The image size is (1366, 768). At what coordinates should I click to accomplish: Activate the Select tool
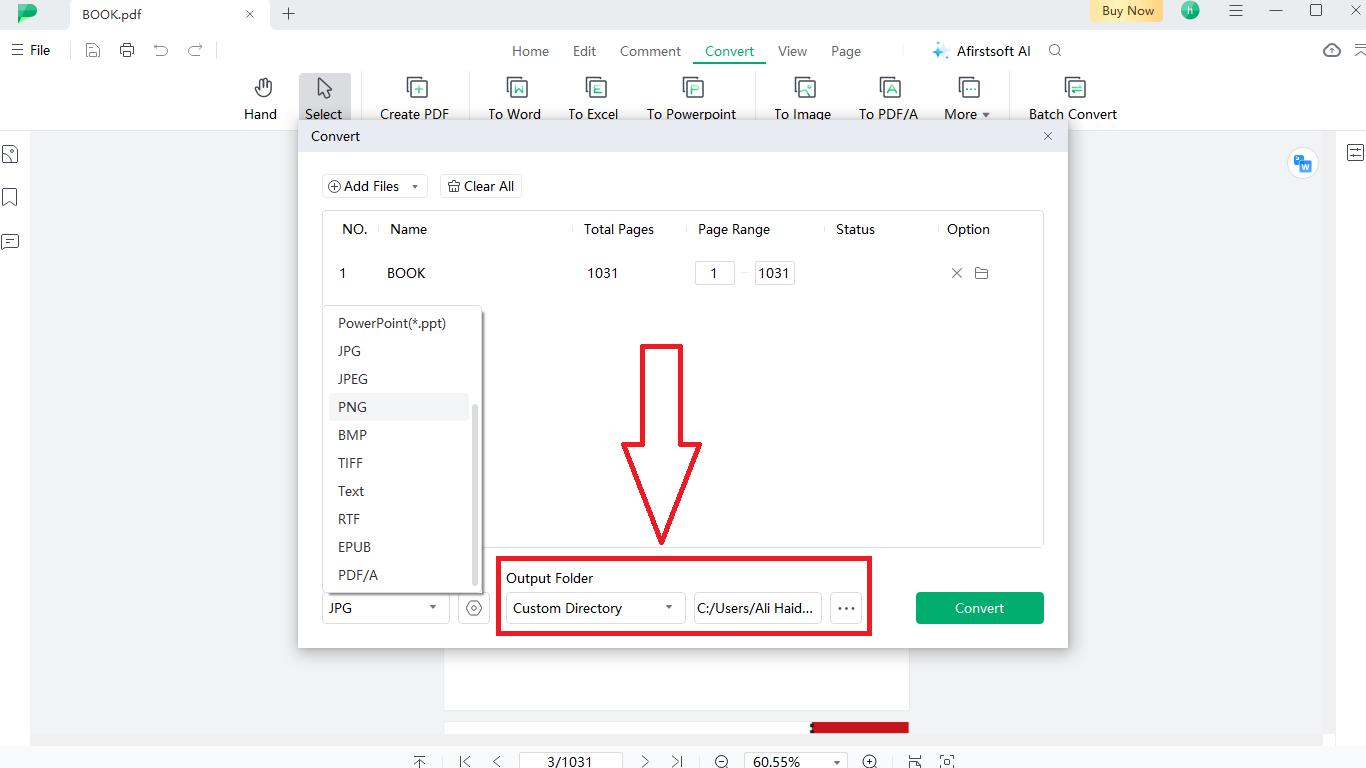pos(324,99)
